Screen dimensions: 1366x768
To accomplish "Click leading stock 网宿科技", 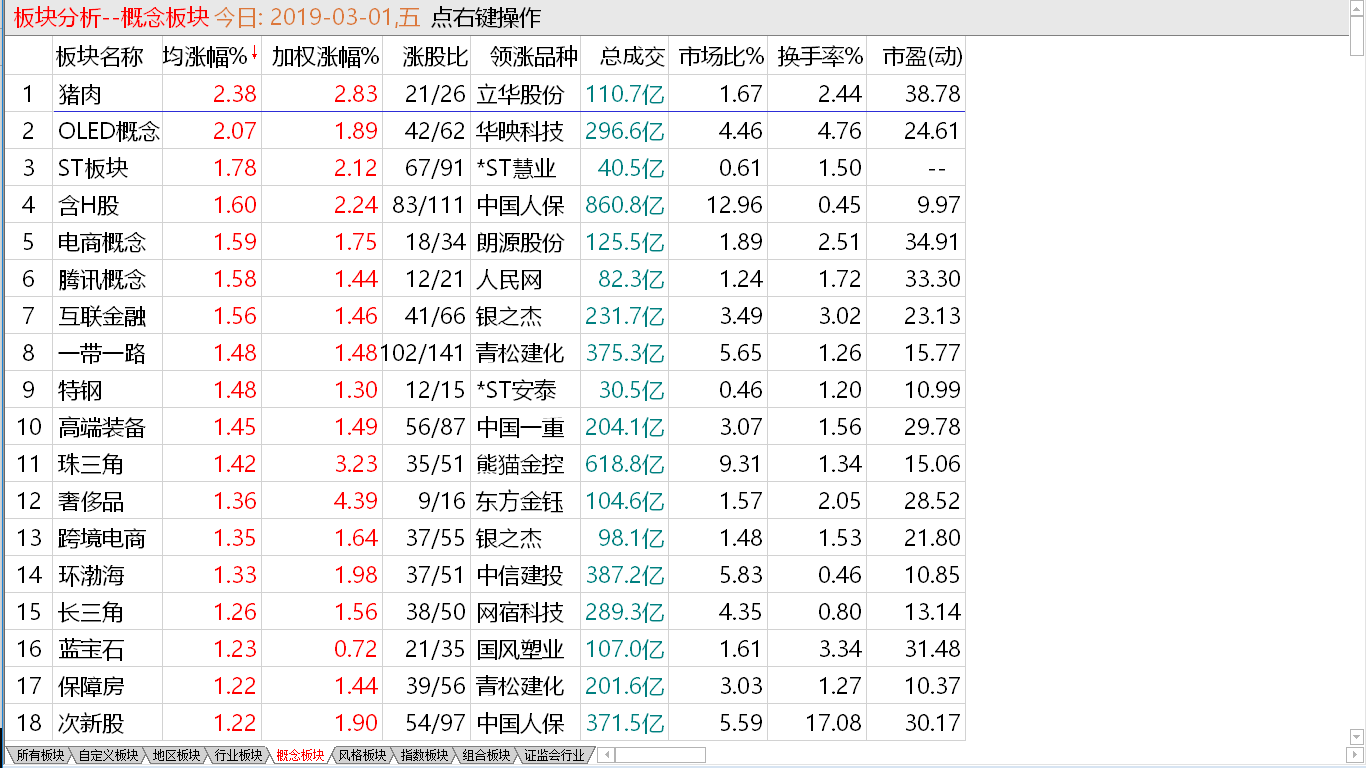I will 520,612.
